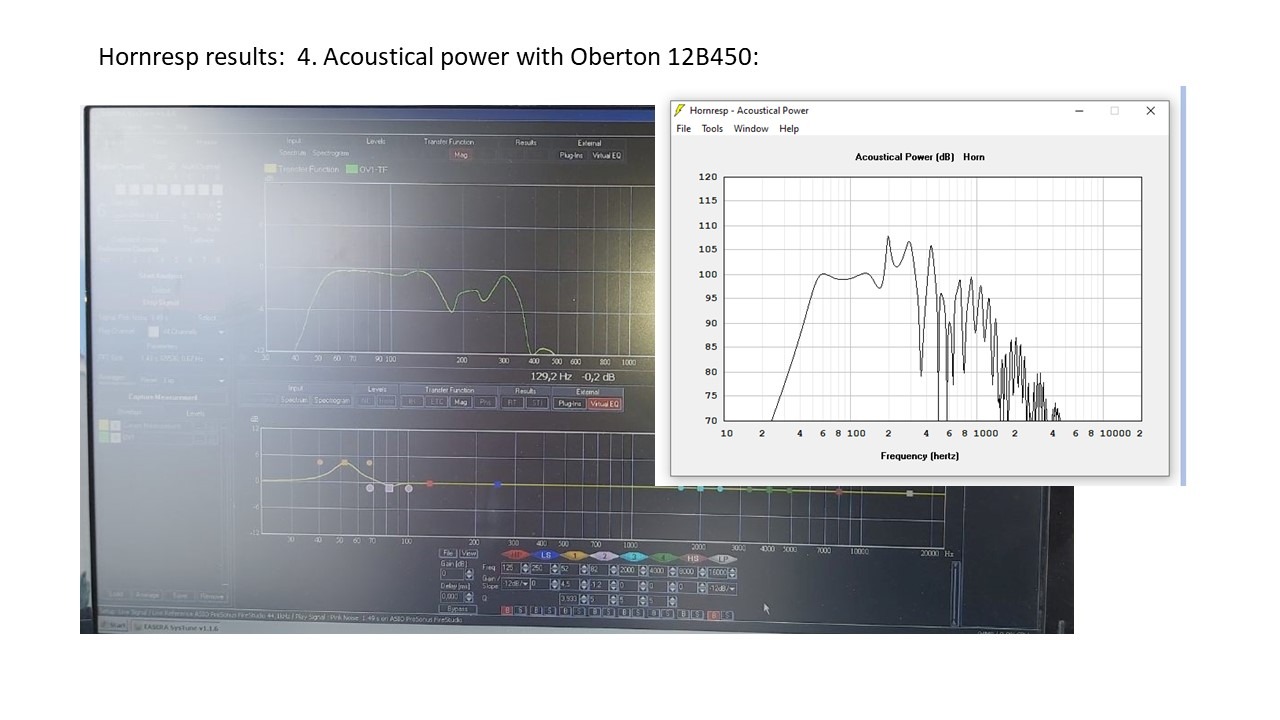Click the green OV1-TF legend swatch
1280x720 pixels.
352,169
